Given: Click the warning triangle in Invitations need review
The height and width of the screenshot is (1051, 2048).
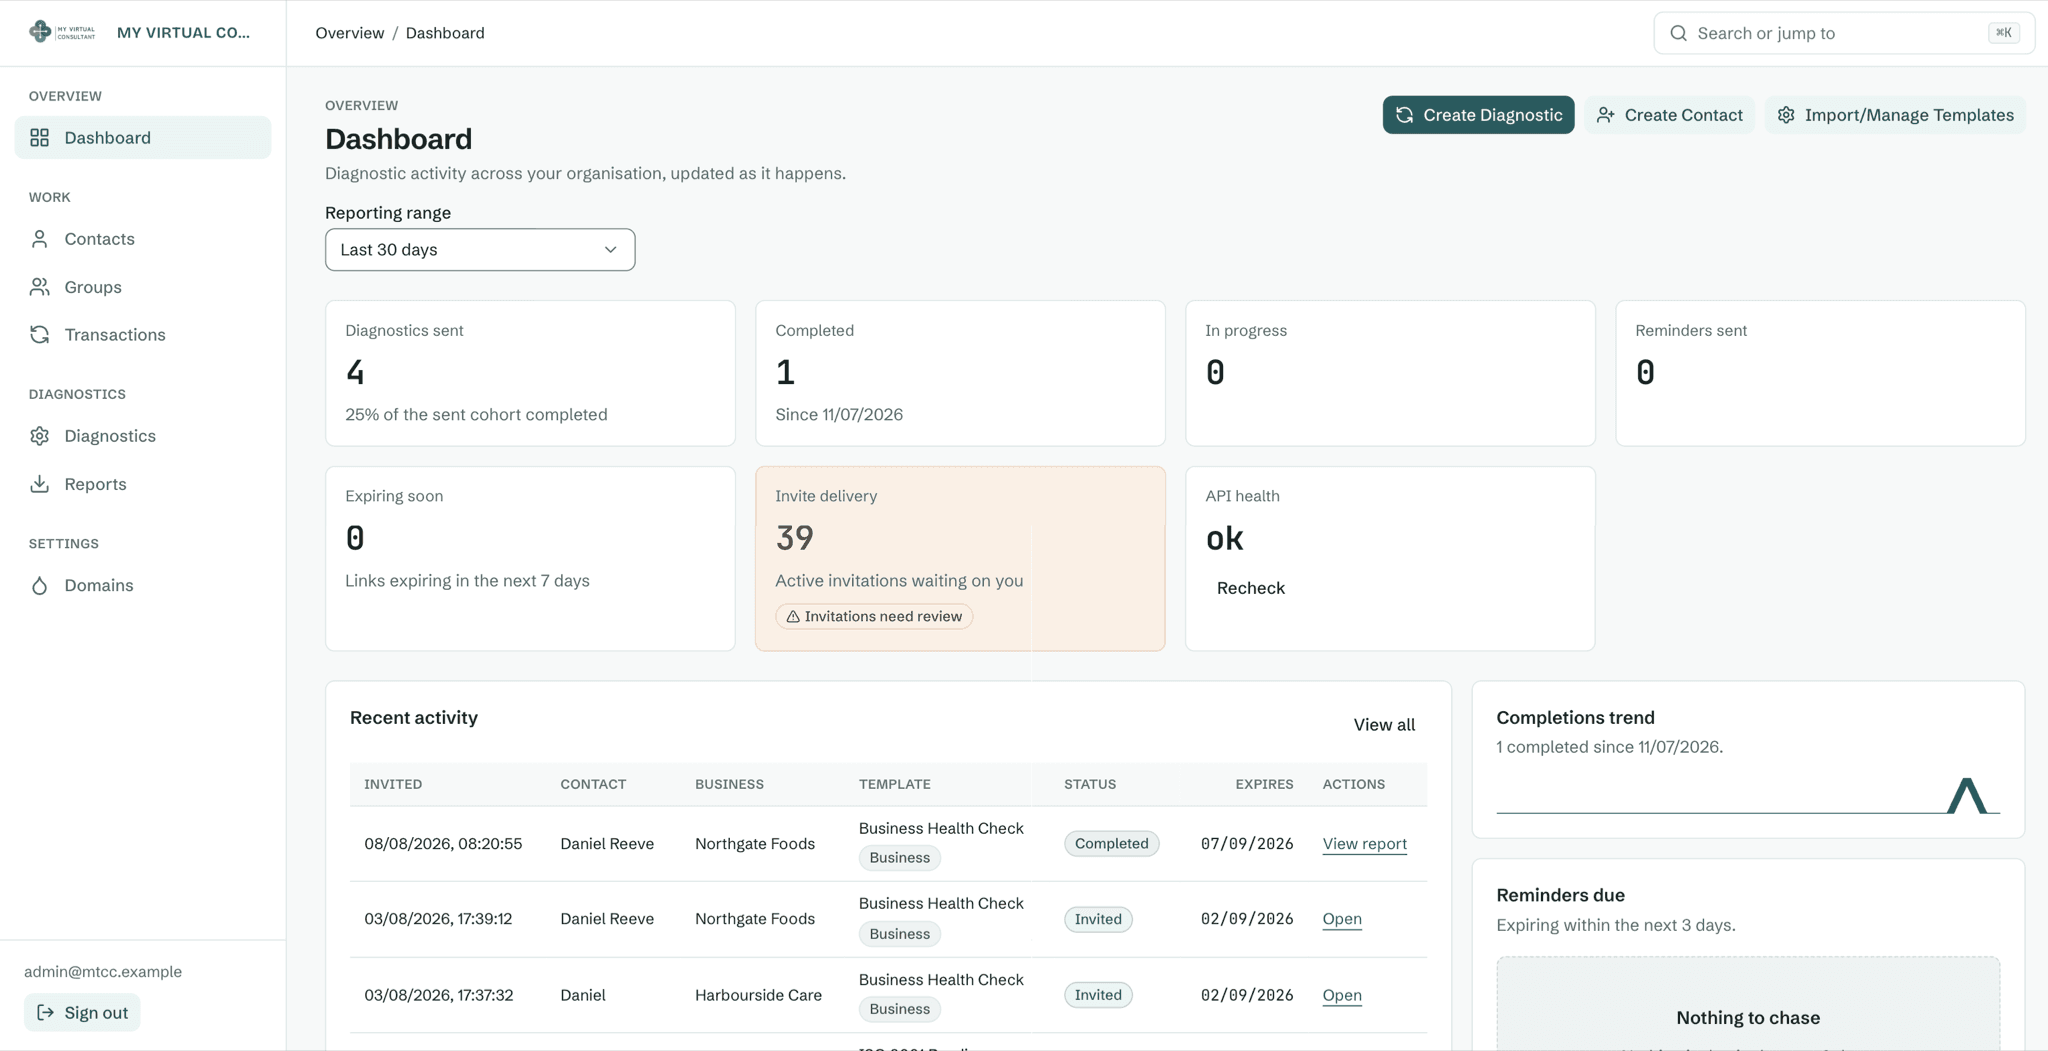Looking at the screenshot, I should [793, 617].
